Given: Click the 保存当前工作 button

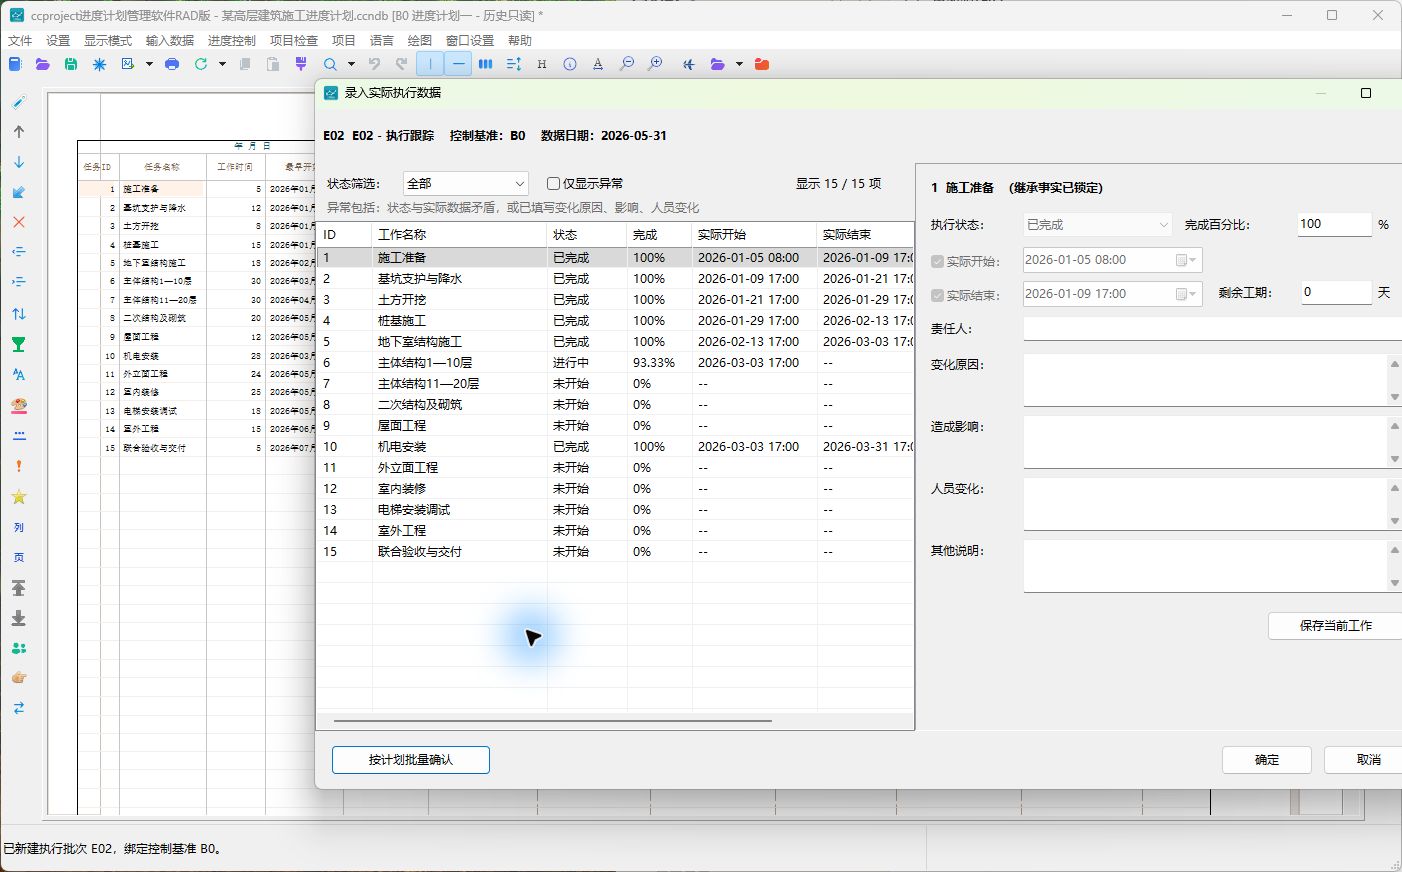Looking at the screenshot, I should coord(1335,626).
